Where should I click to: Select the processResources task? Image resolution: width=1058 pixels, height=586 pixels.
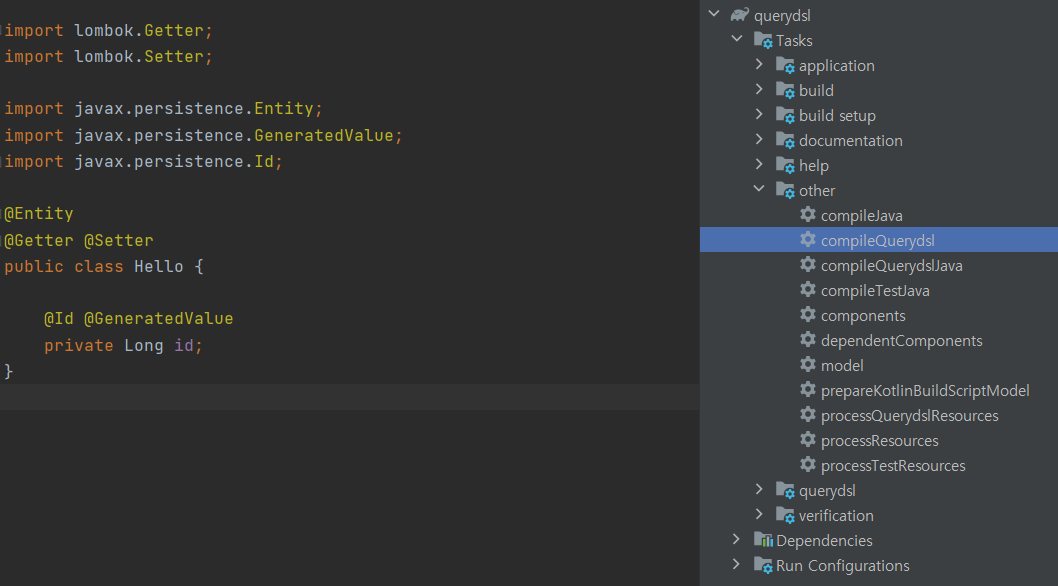pos(879,441)
